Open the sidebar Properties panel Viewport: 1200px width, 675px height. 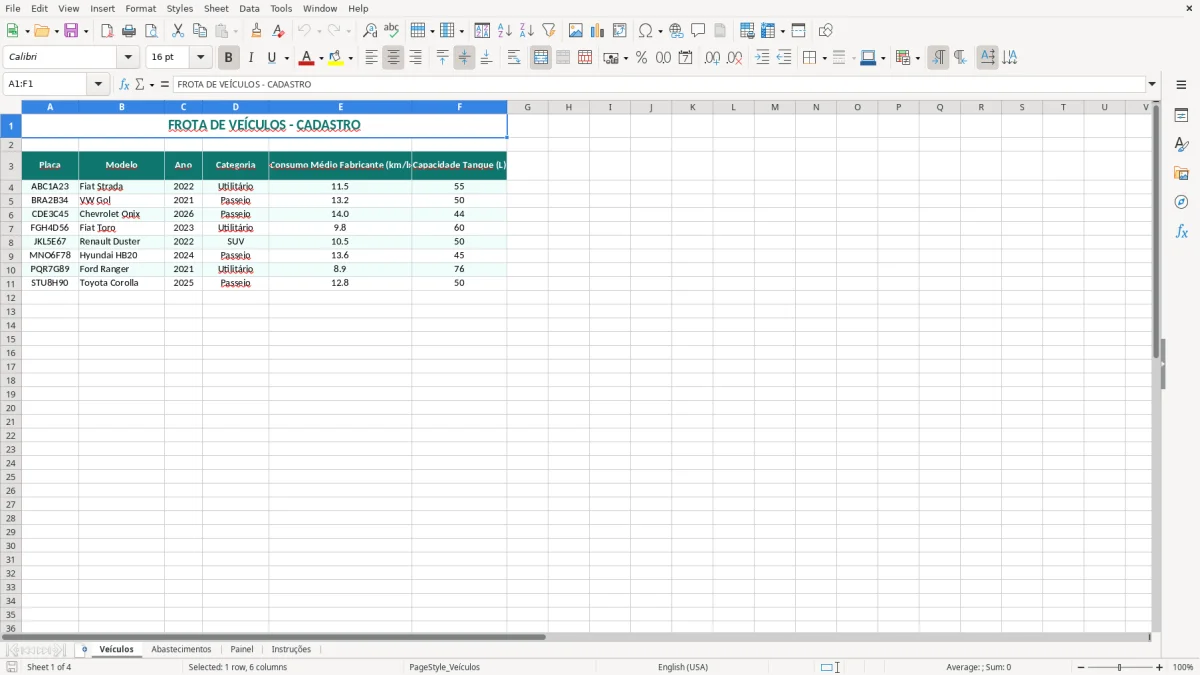point(1181,116)
